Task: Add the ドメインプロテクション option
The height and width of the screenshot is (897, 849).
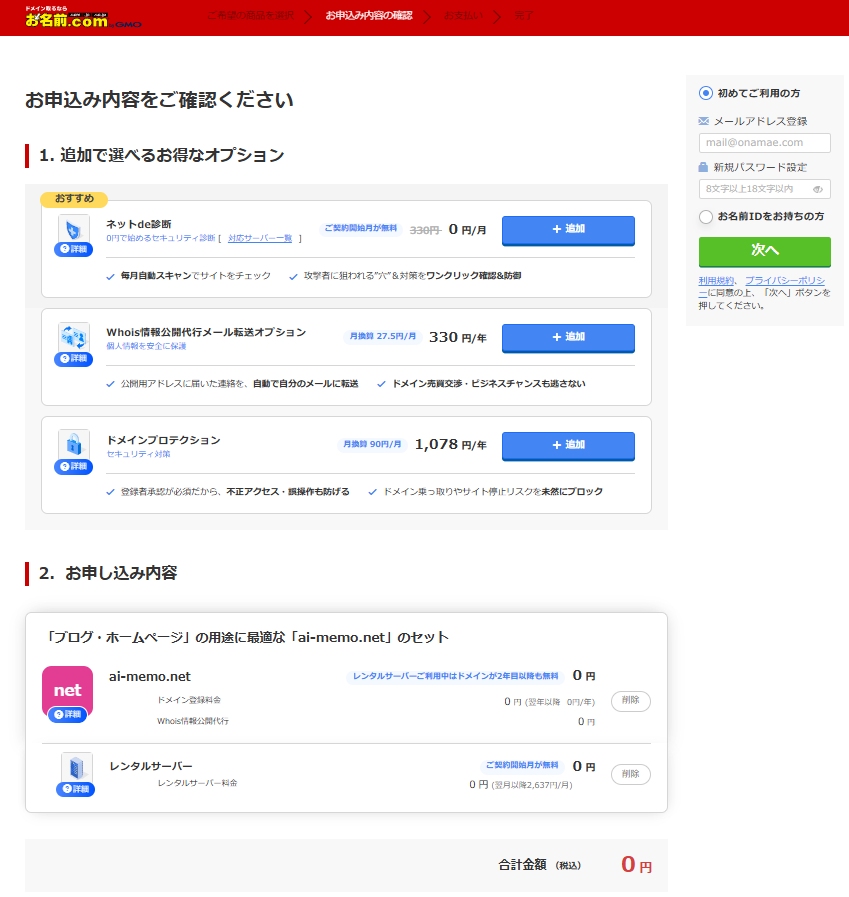Action: [568, 445]
